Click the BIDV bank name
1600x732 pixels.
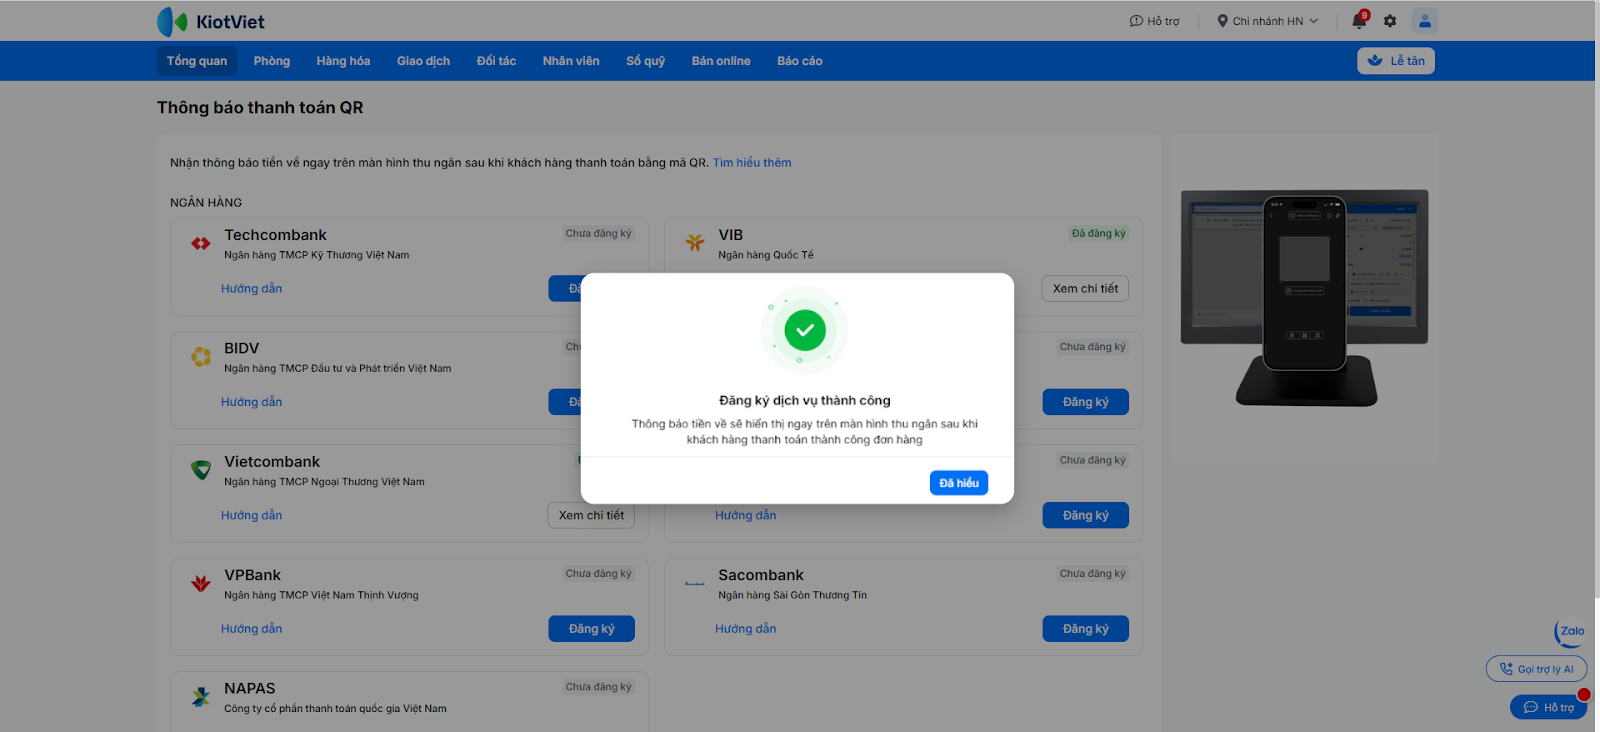coord(242,349)
